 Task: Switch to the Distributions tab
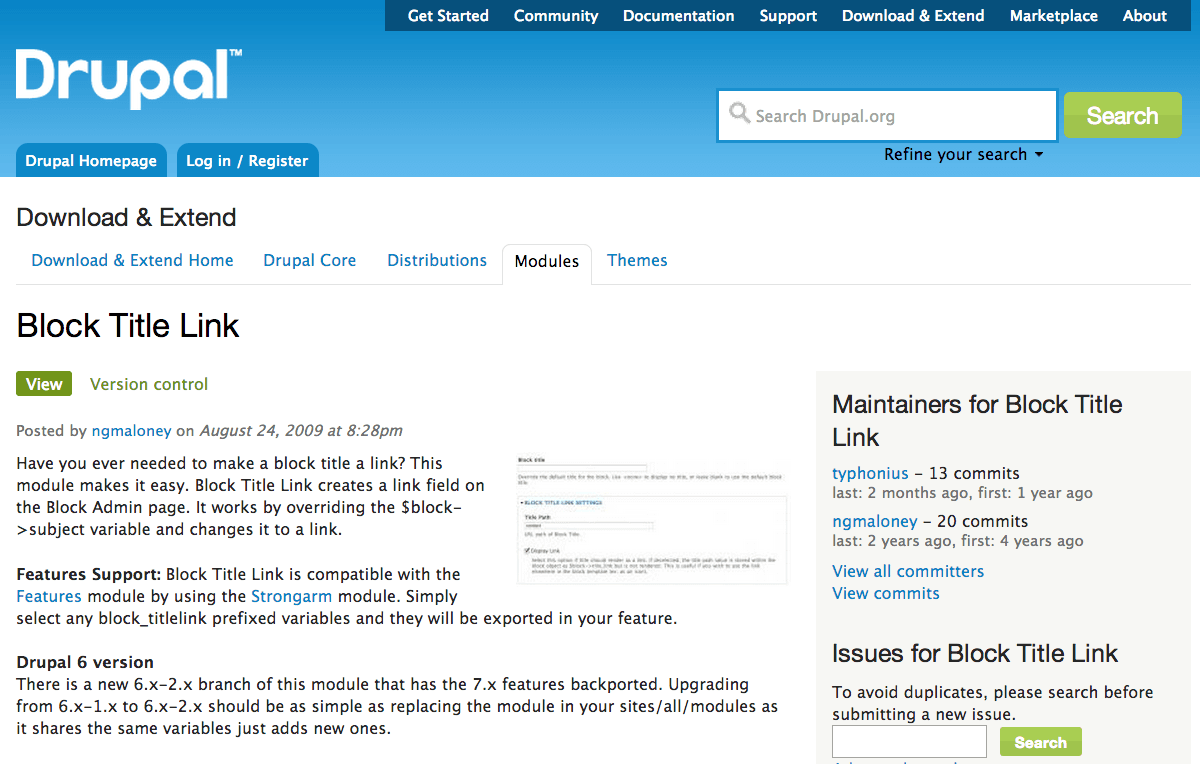tap(437, 260)
